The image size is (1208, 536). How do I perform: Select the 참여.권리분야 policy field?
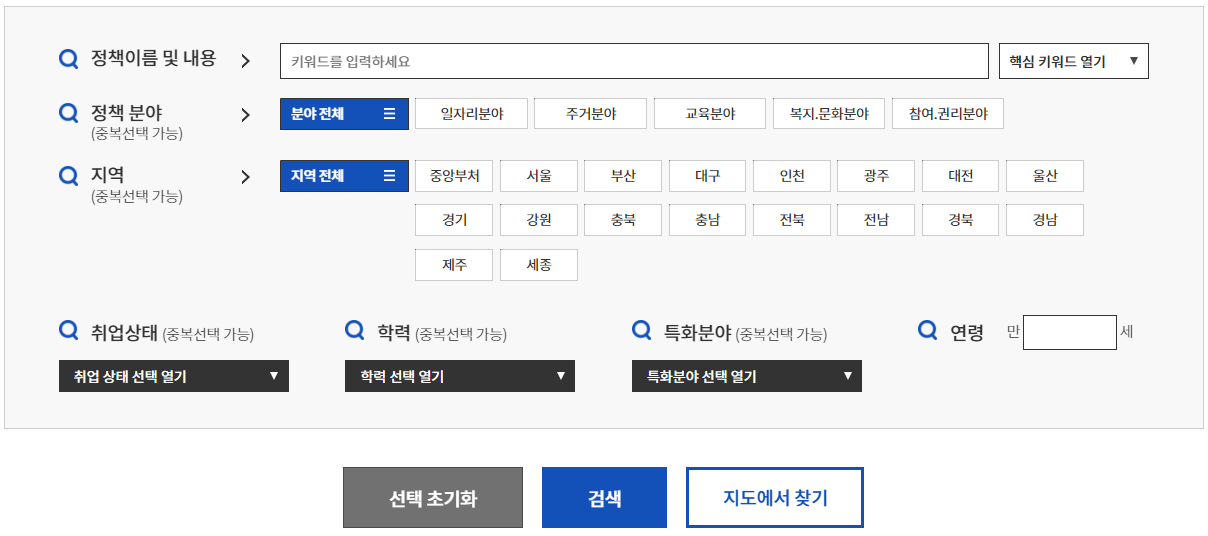click(948, 114)
